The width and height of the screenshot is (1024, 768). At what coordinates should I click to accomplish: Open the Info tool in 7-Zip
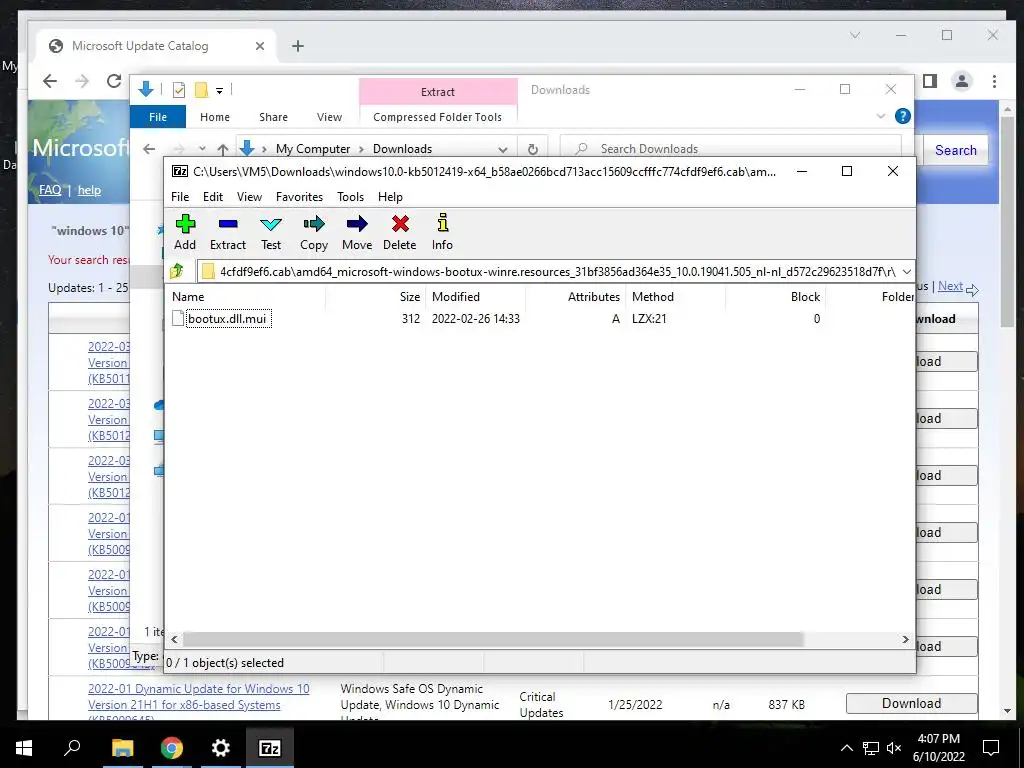442,232
